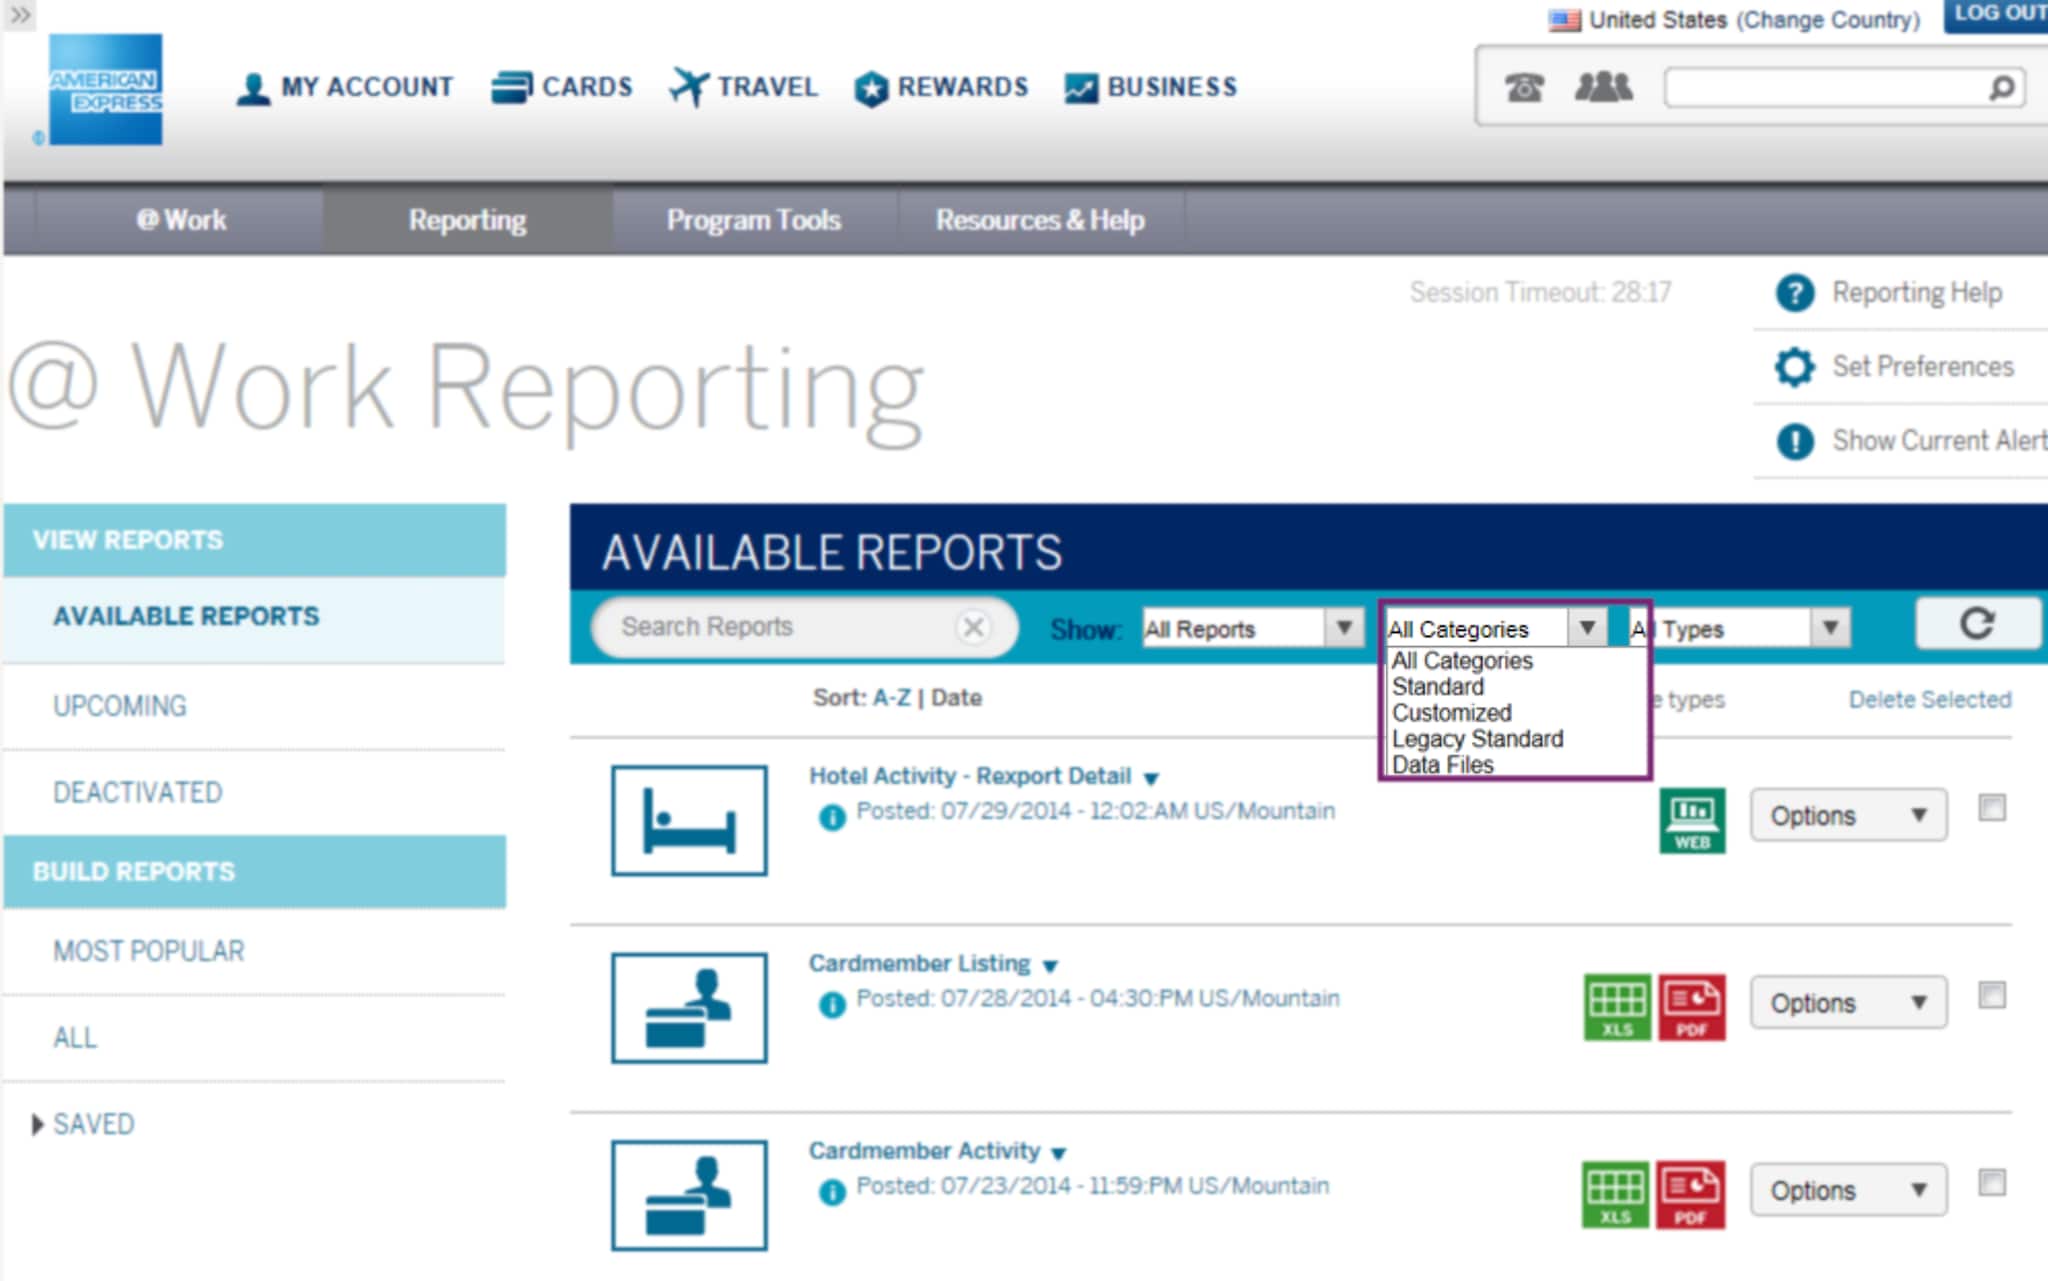Image resolution: width=2048 pixels, height=1281 pixels.
Task: Switch to the Program Tools tab
Action: [x=753, y=219]
